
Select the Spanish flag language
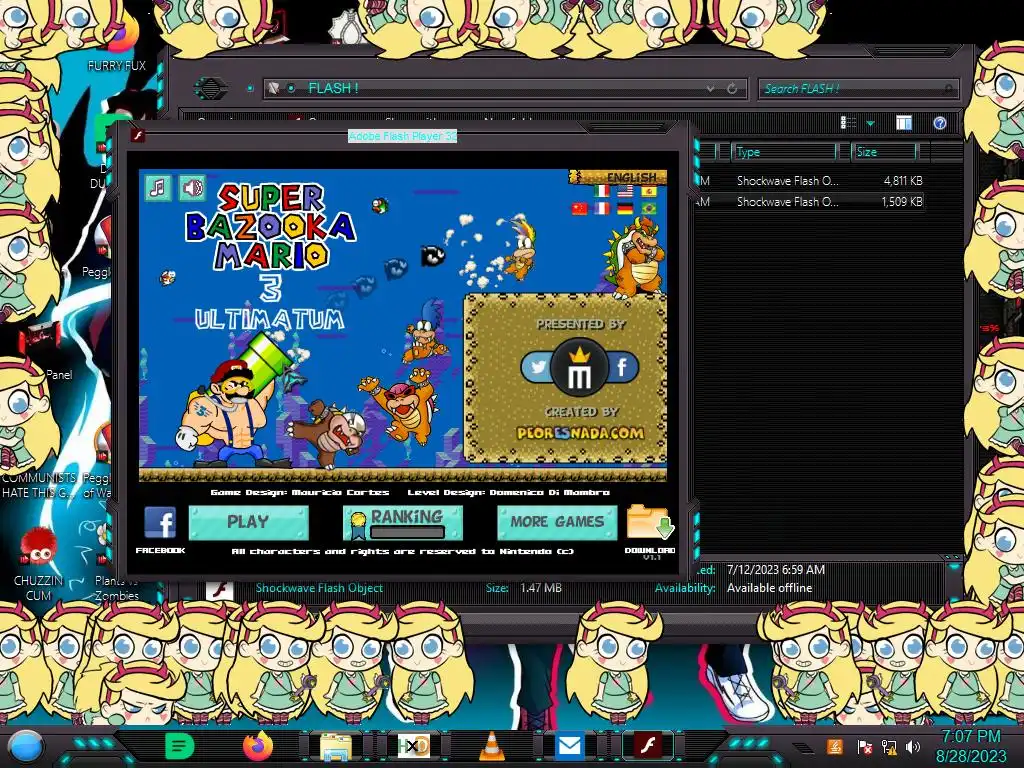pyautogui.click(x=648, y=191)
